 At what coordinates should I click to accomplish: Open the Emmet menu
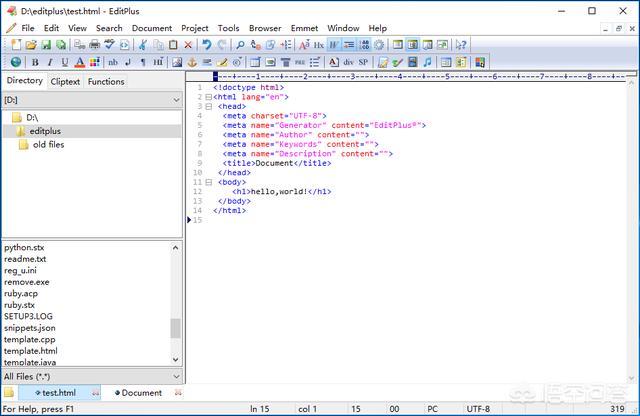click(x=304, y=28)
